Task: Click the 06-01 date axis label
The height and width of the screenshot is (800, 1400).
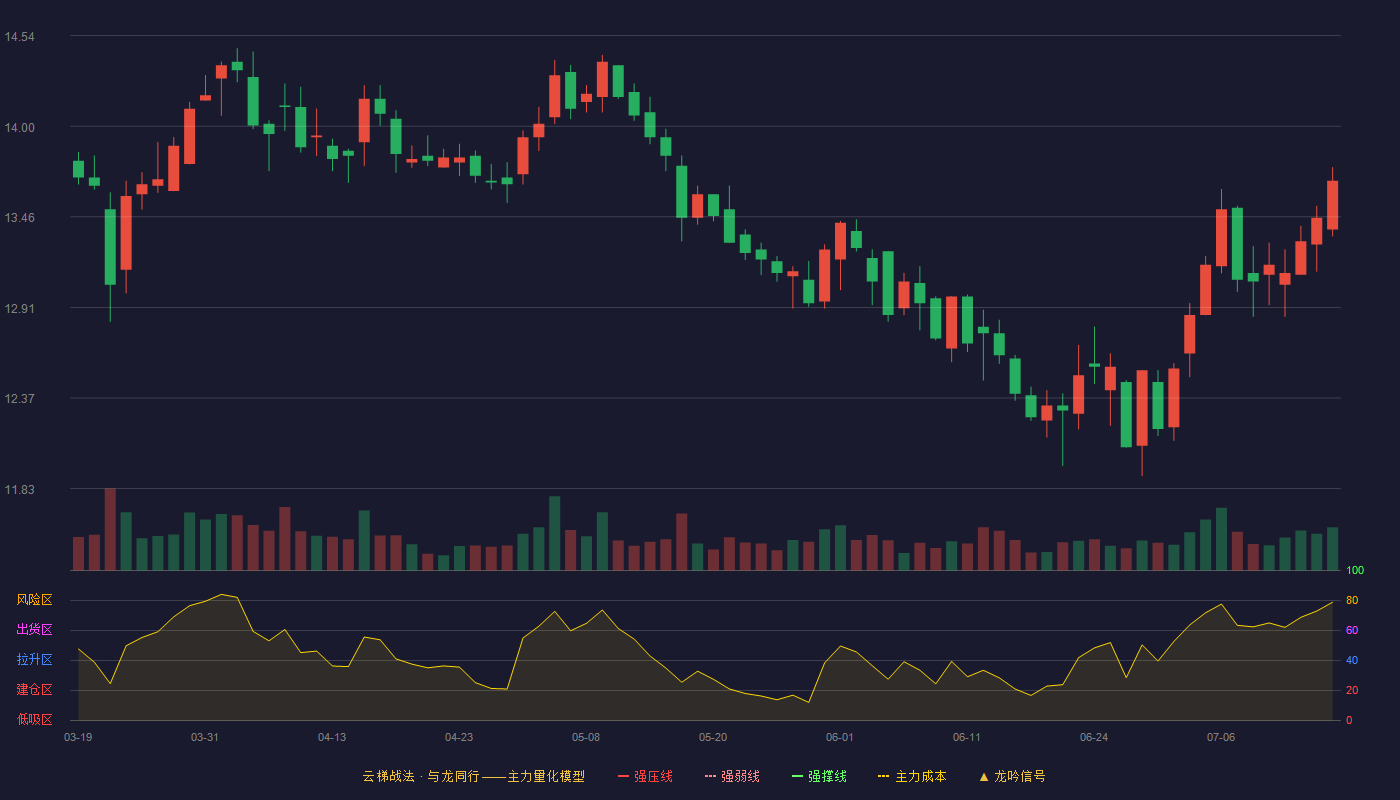Action: [x=840, y=737]
